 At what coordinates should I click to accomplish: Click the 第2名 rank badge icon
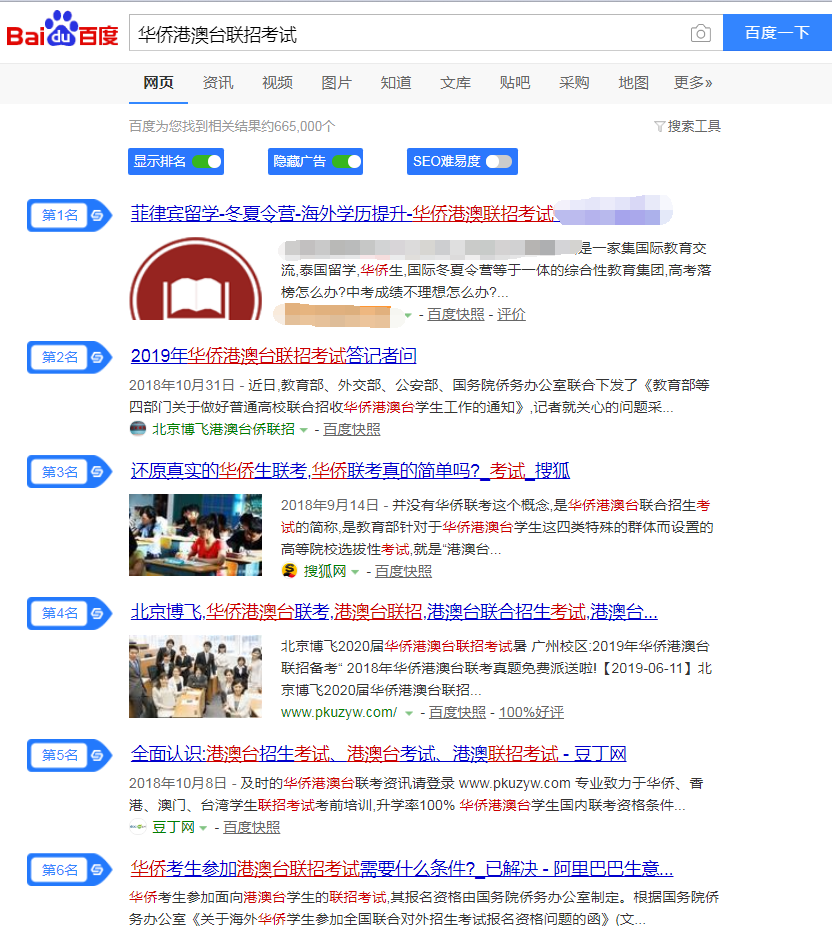click(x=69, y=357)
